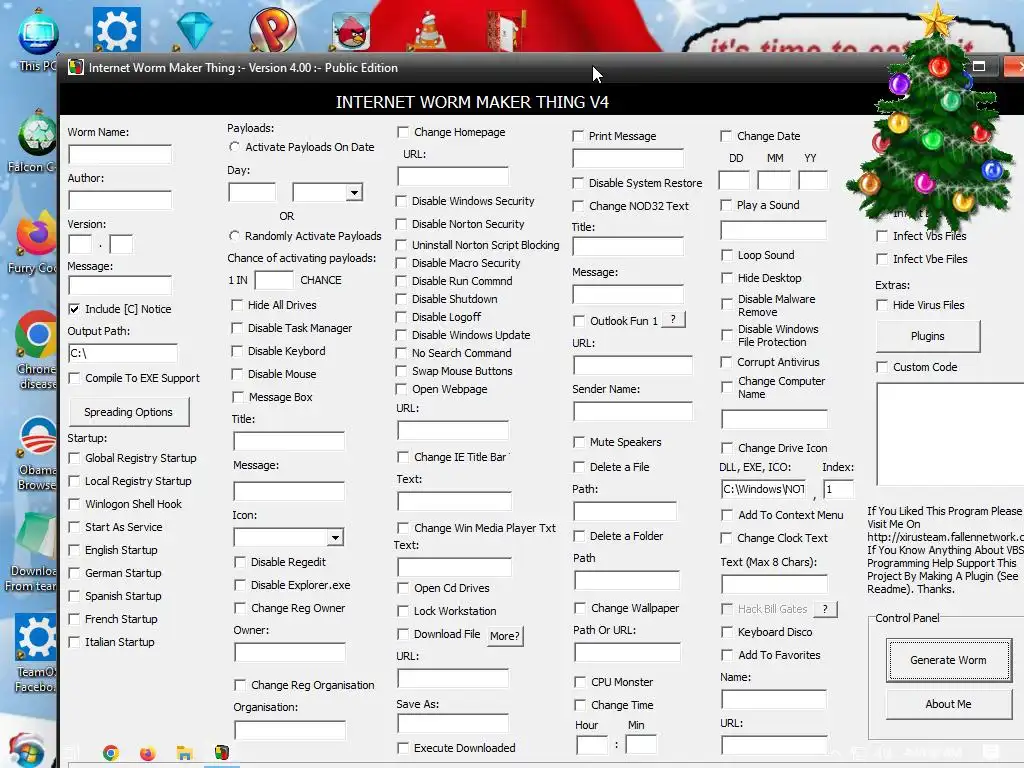Check Global Registry Startup
The image size is (1024, 768).
(x=74, y=458)
